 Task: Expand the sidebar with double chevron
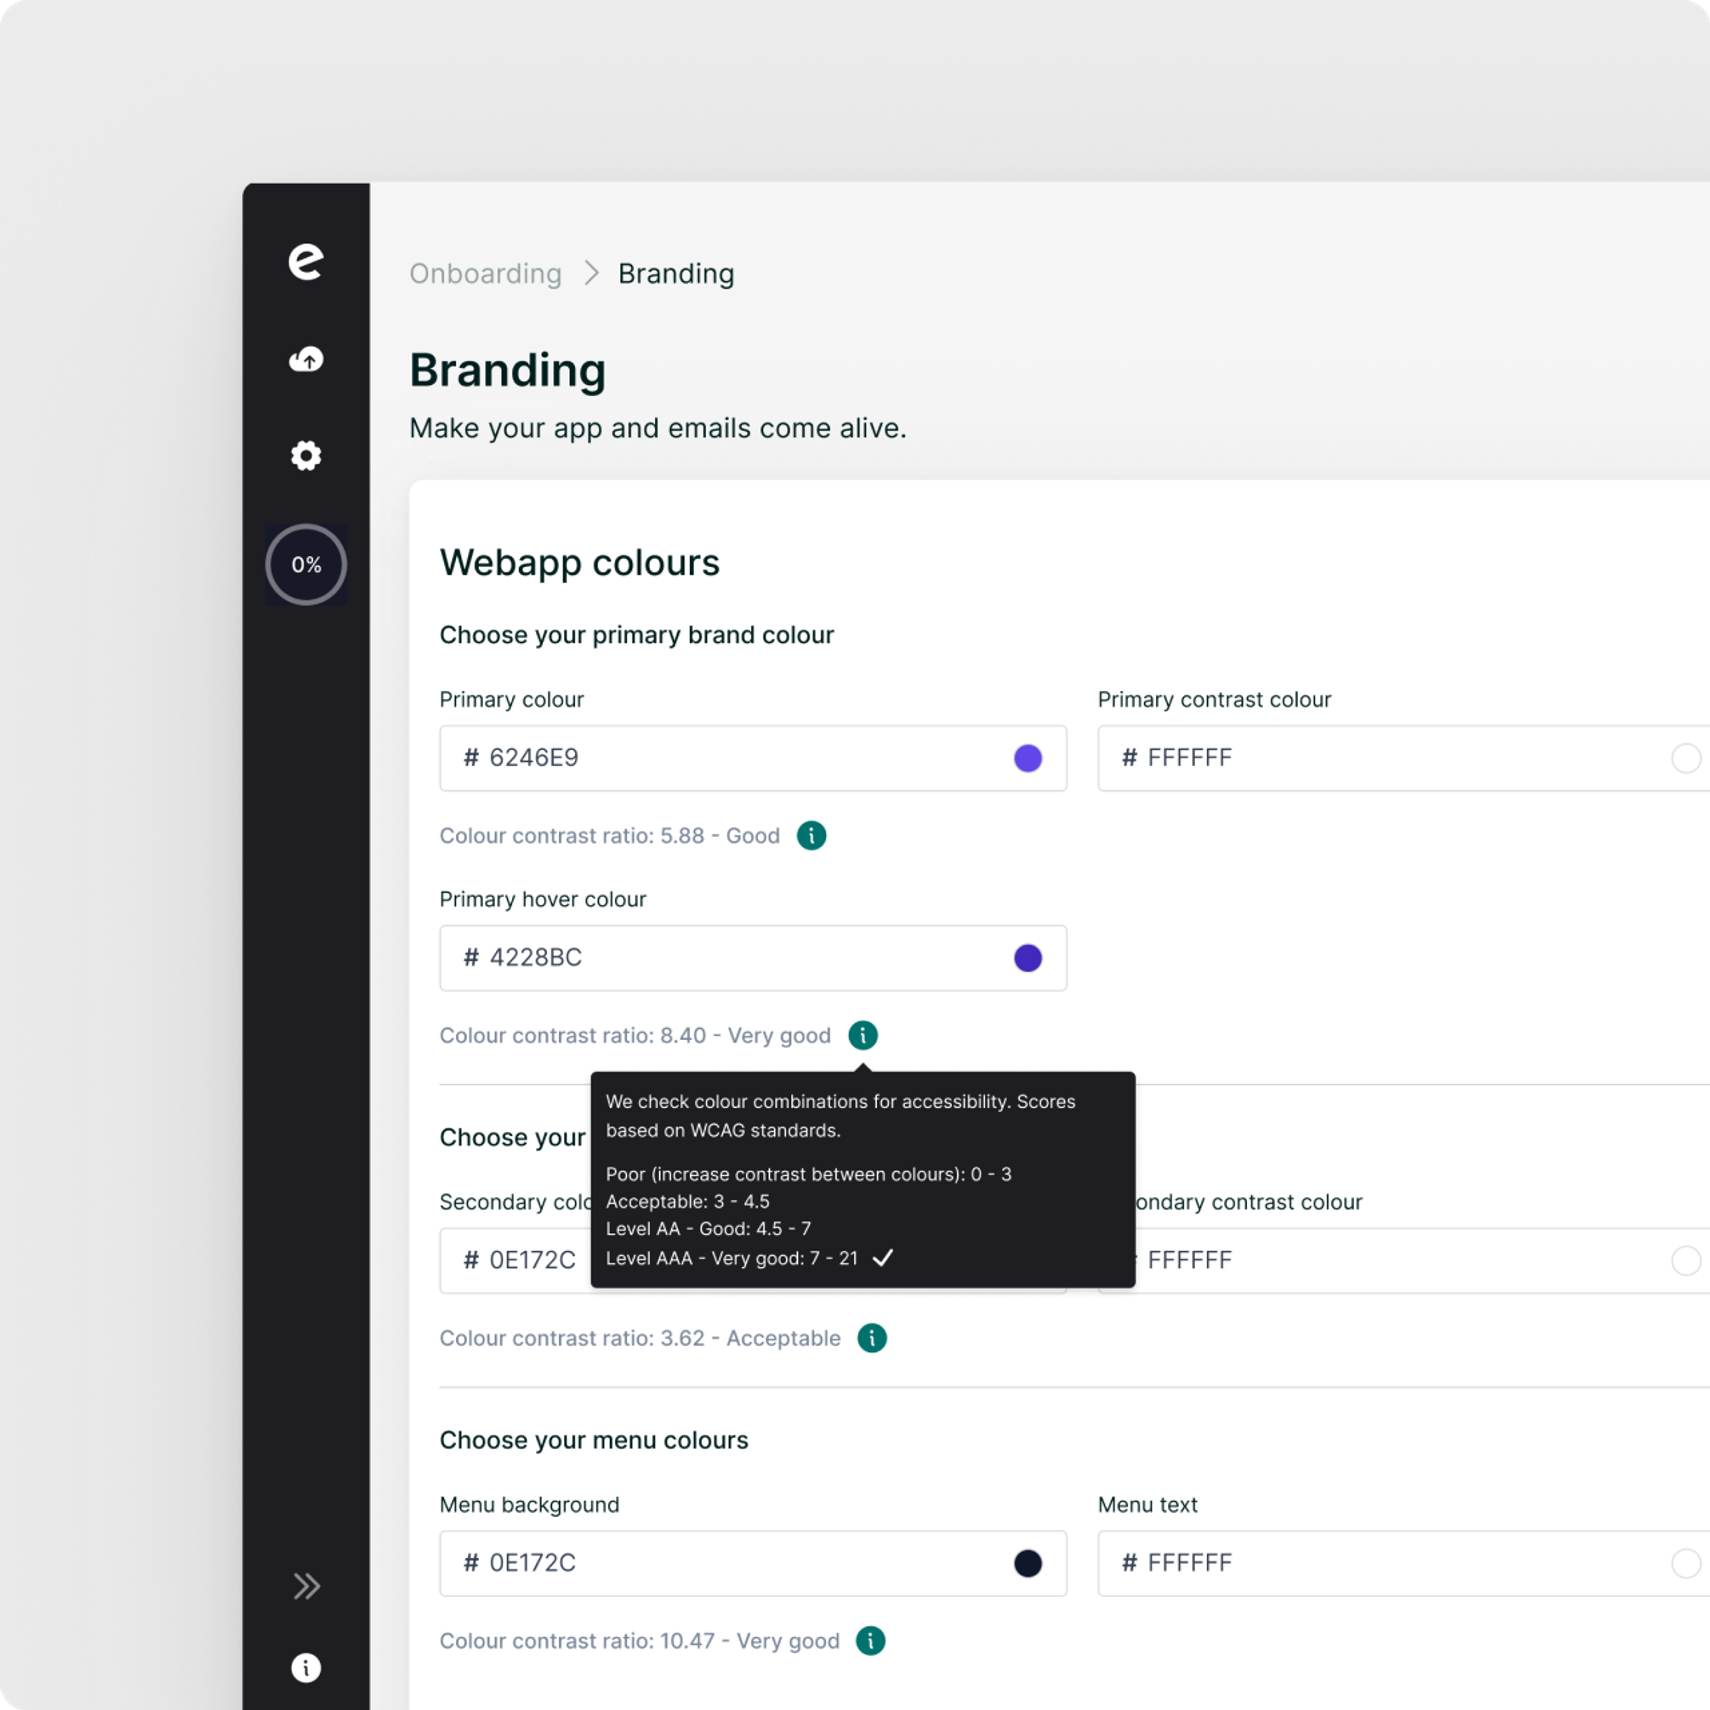click(x=306, y=1586)
